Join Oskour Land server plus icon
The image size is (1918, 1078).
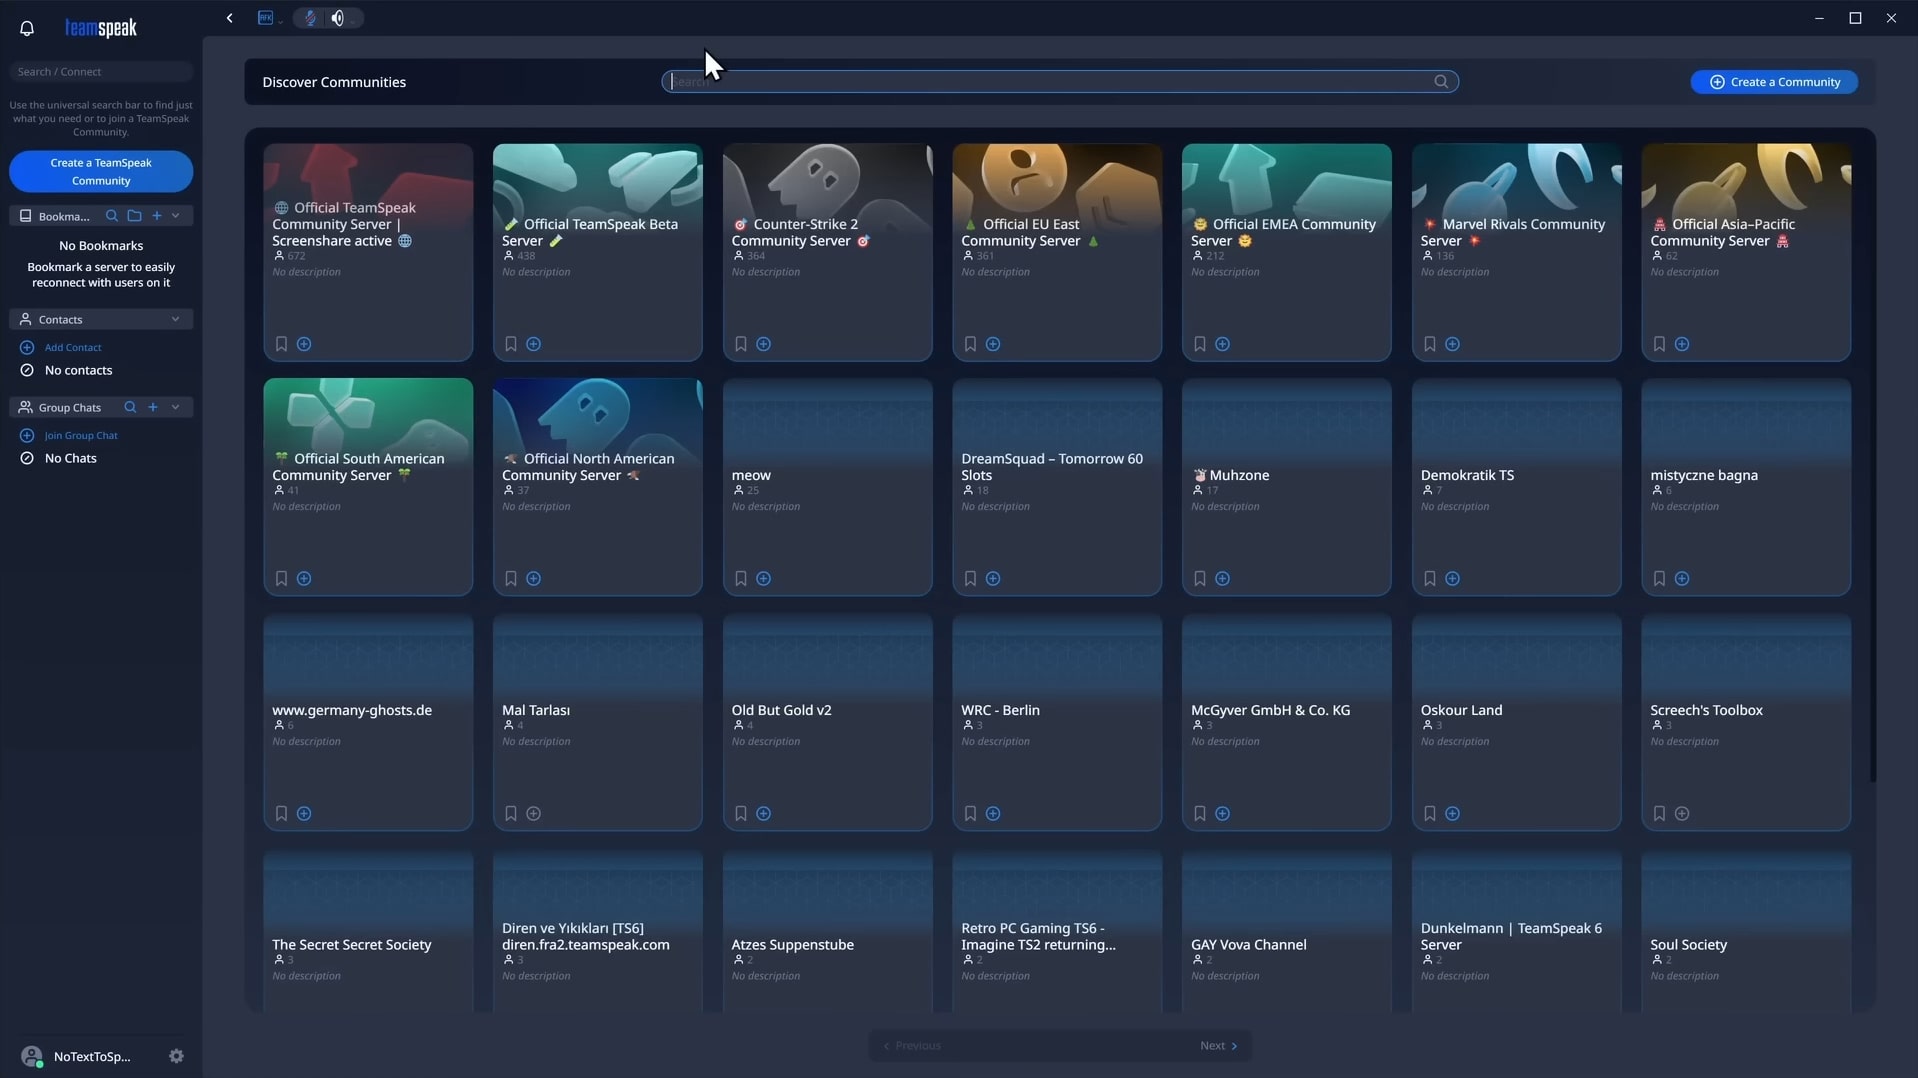coord(1453,814)
